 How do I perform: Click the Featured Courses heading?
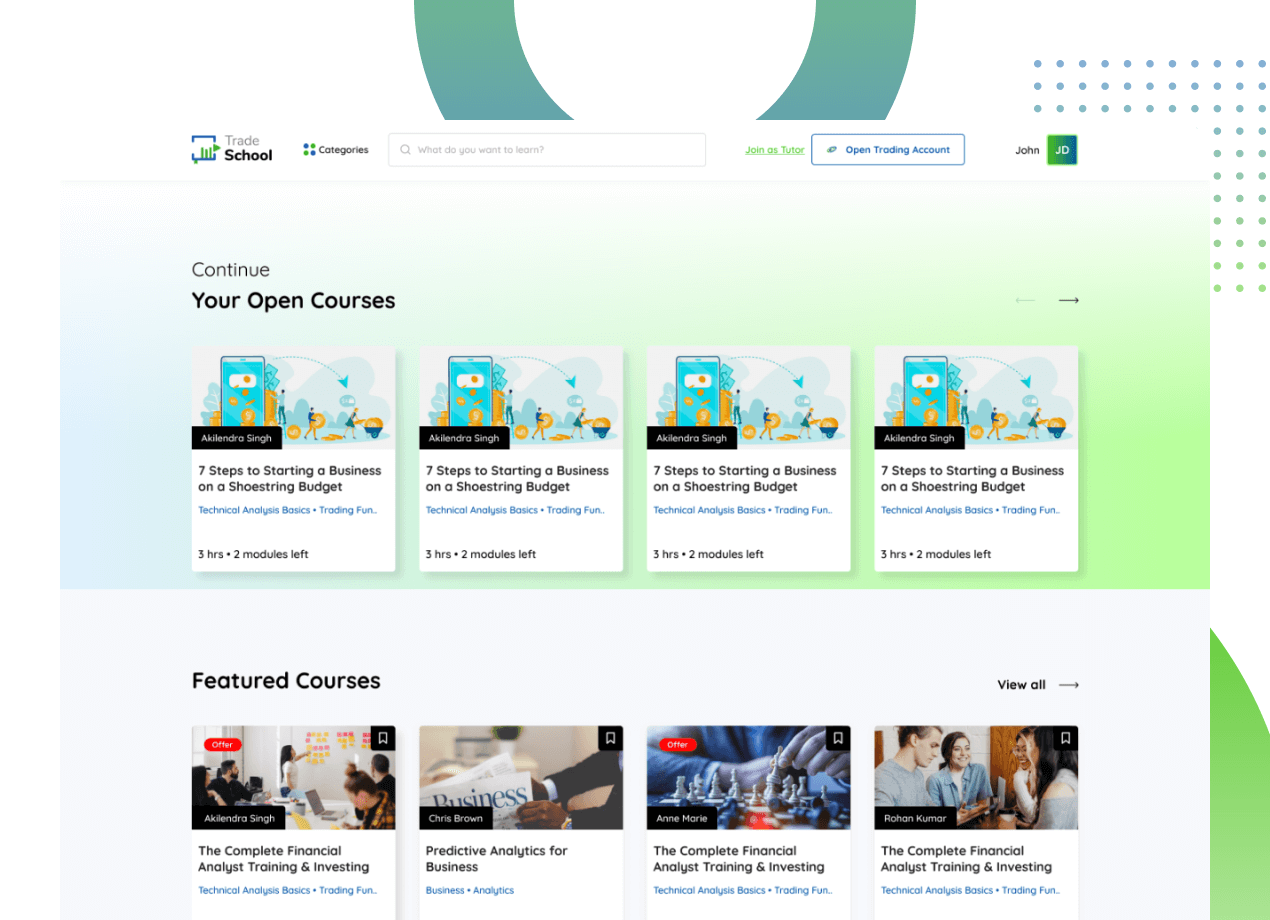[x=286, y=681]
